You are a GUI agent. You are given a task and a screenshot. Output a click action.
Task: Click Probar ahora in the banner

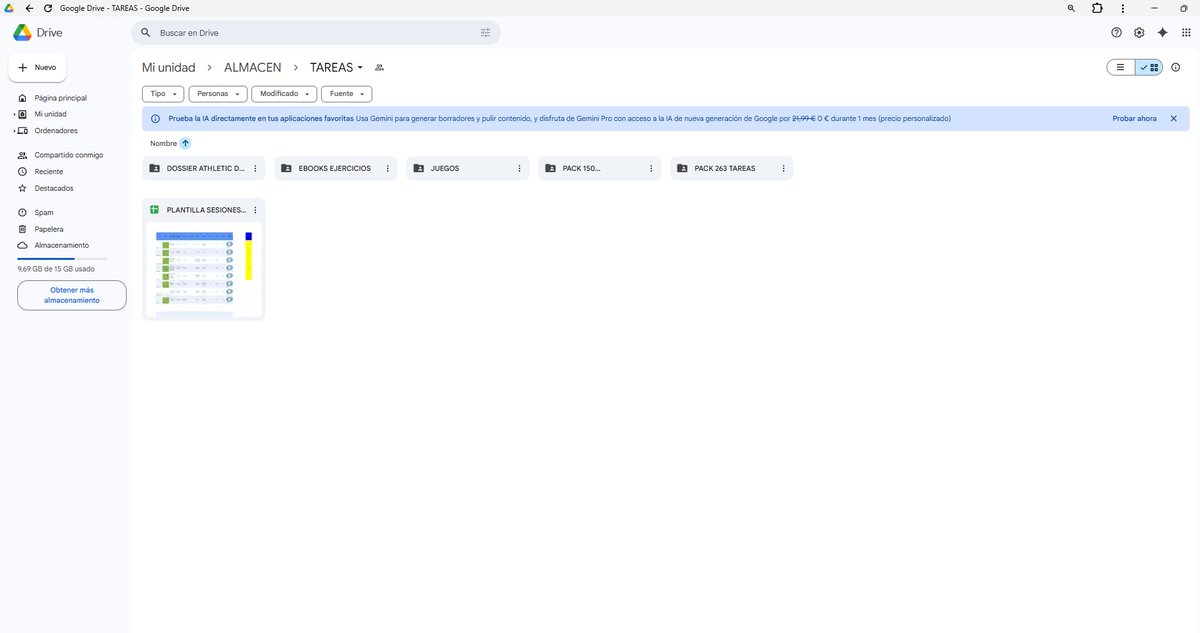pos(1134,119)
